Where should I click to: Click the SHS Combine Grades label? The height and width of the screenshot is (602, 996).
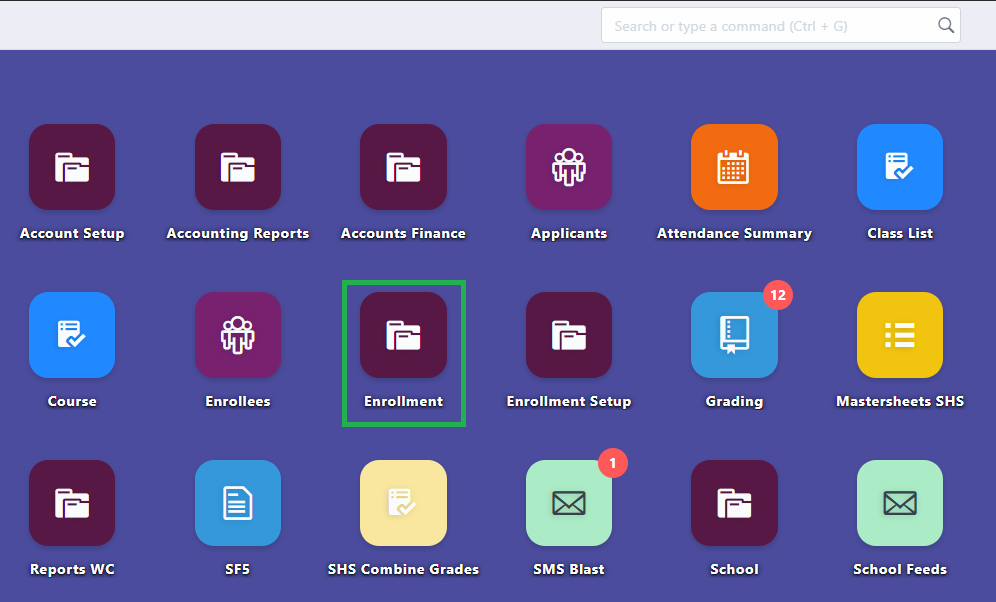pyautogui.click(x=403, y=570)
